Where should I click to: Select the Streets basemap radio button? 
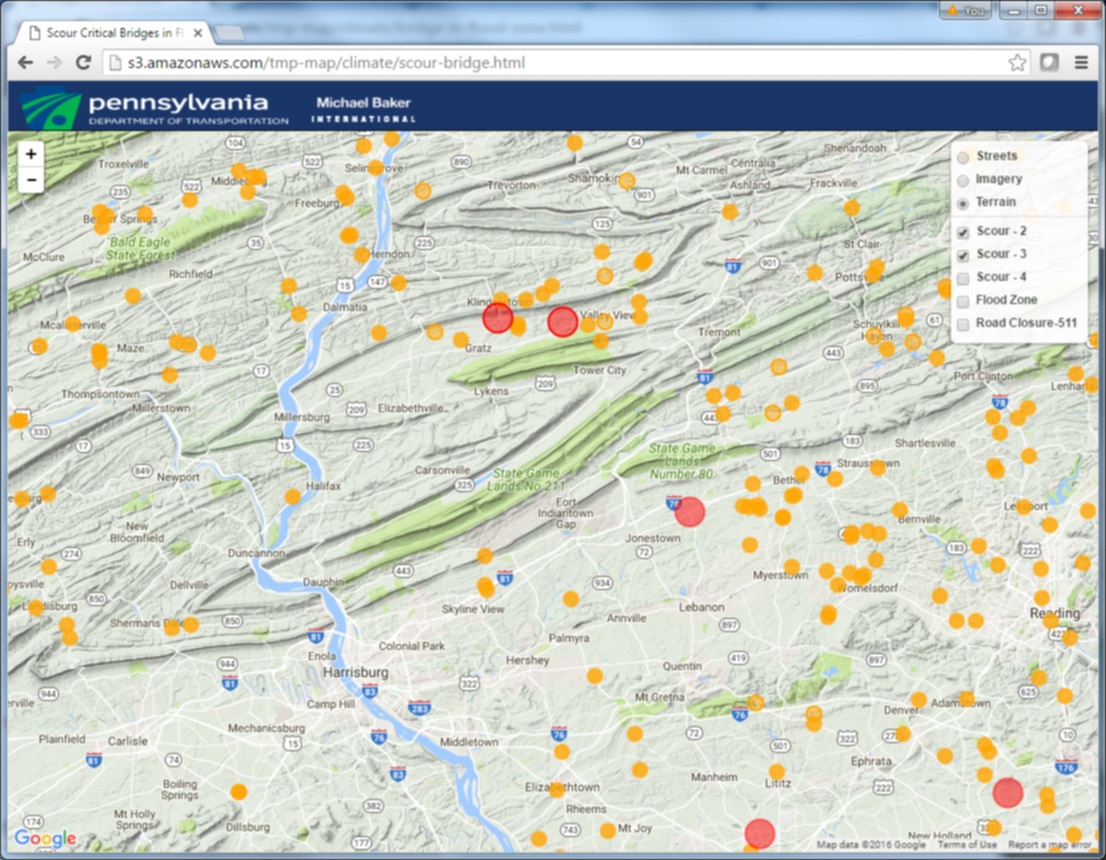pos(963,157)
